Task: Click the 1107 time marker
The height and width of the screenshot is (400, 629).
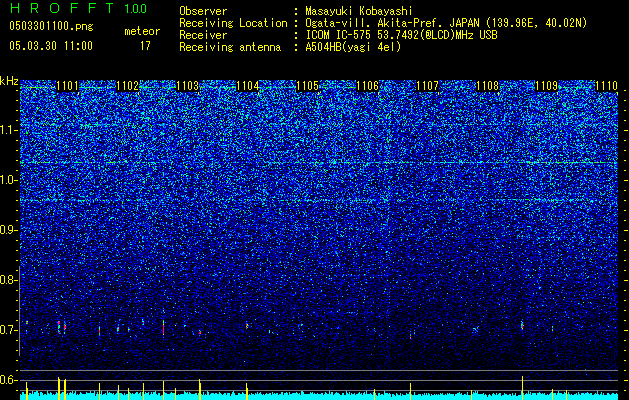Action: click(x=428, y=86)
